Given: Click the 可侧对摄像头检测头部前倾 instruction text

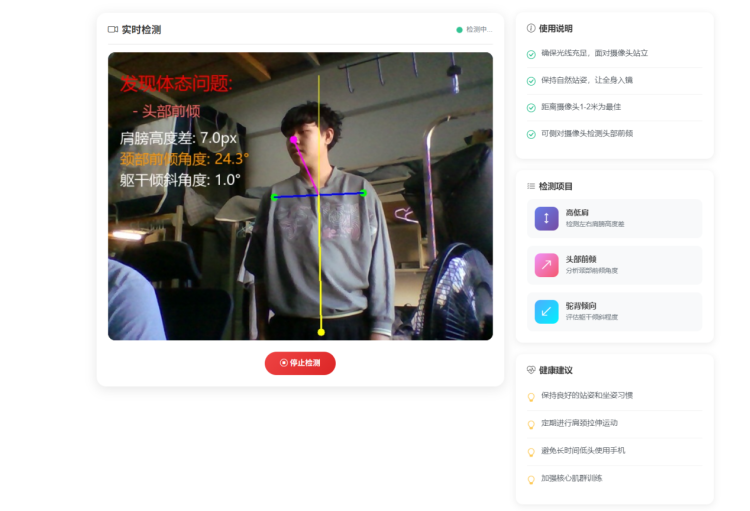Looking at the screenshot, I should [587, 133].
